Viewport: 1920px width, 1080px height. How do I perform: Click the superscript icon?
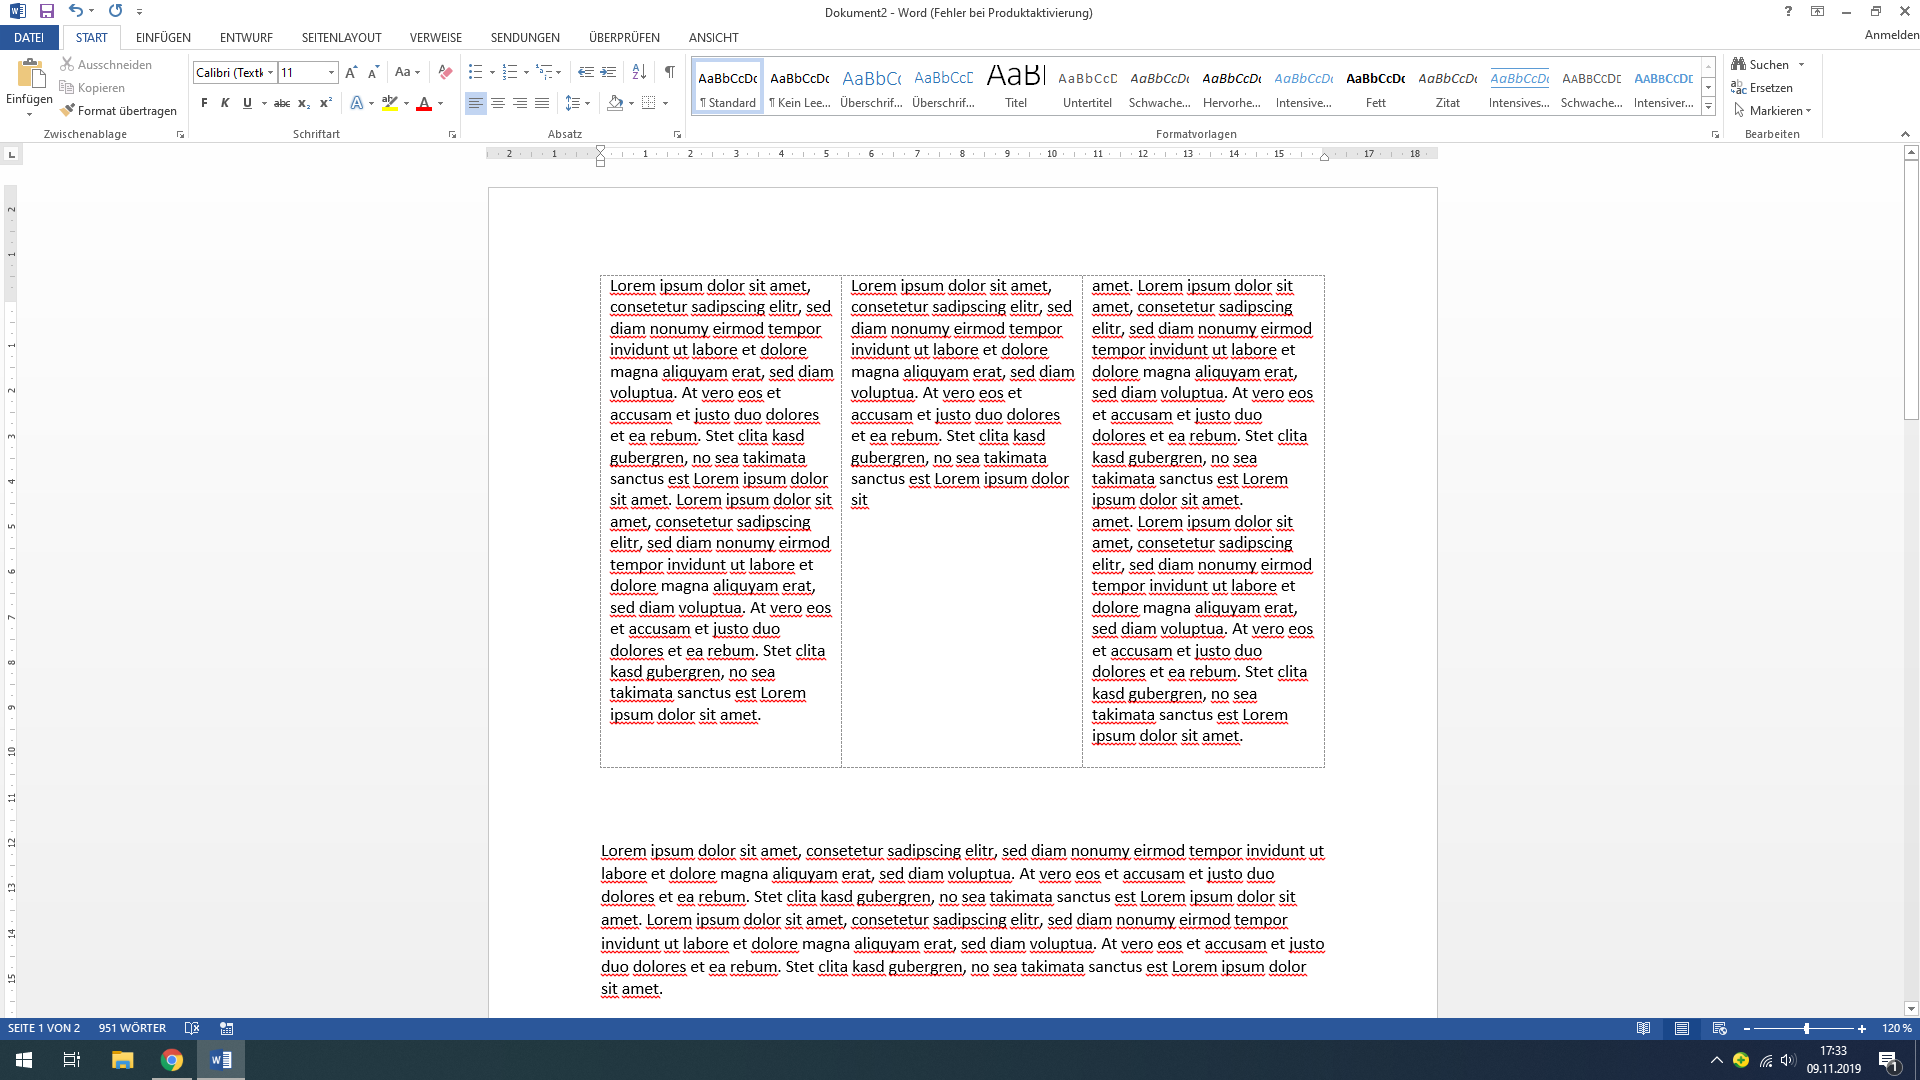tap(324, 103)
